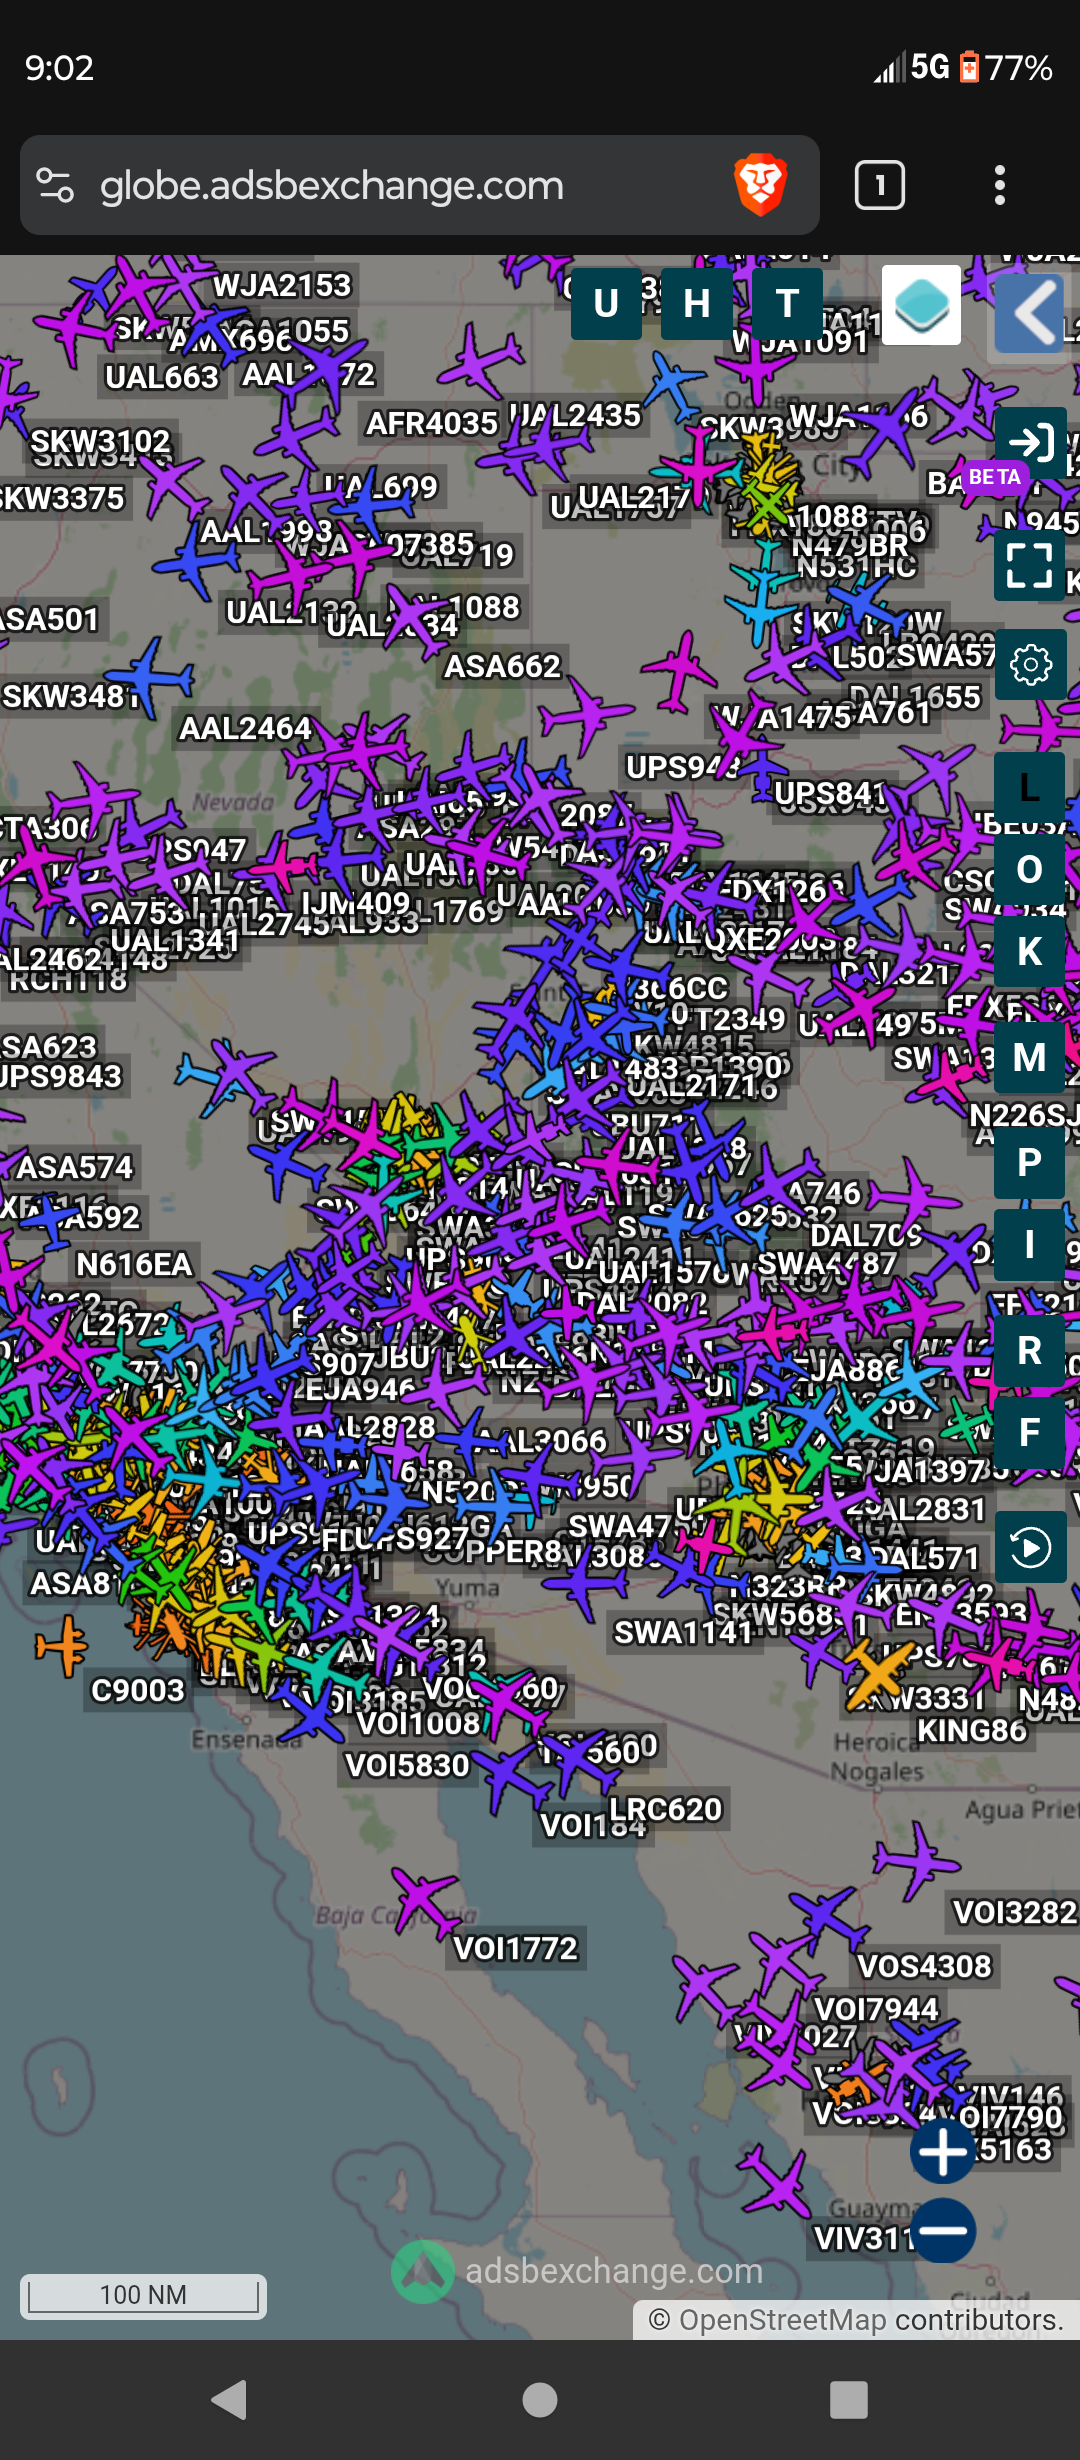Select aircraft label WJA2153
1080x2460 pixels.
pyautogui.click(x=282, y=286)
